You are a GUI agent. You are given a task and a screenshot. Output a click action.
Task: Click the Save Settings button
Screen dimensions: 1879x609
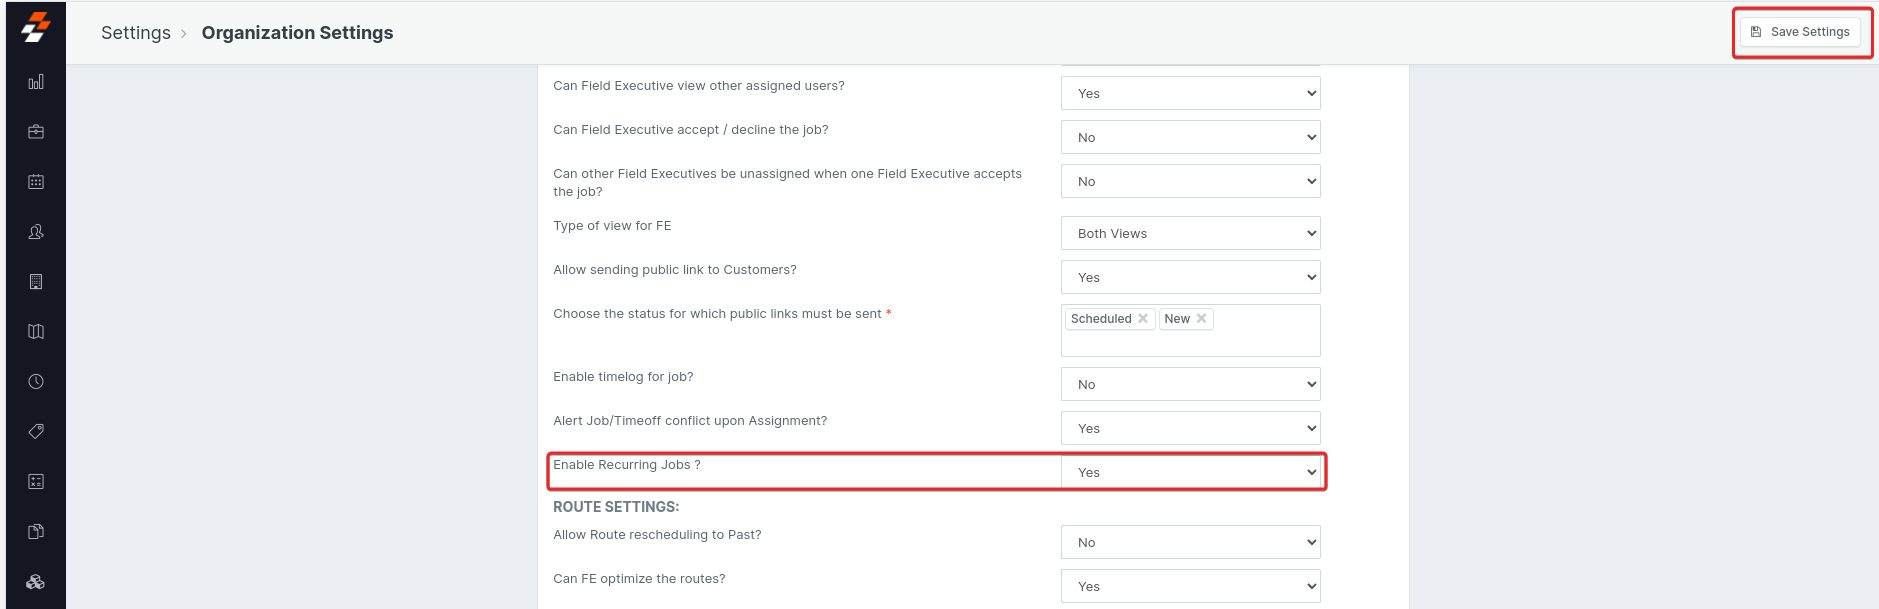coord(1800,32)
